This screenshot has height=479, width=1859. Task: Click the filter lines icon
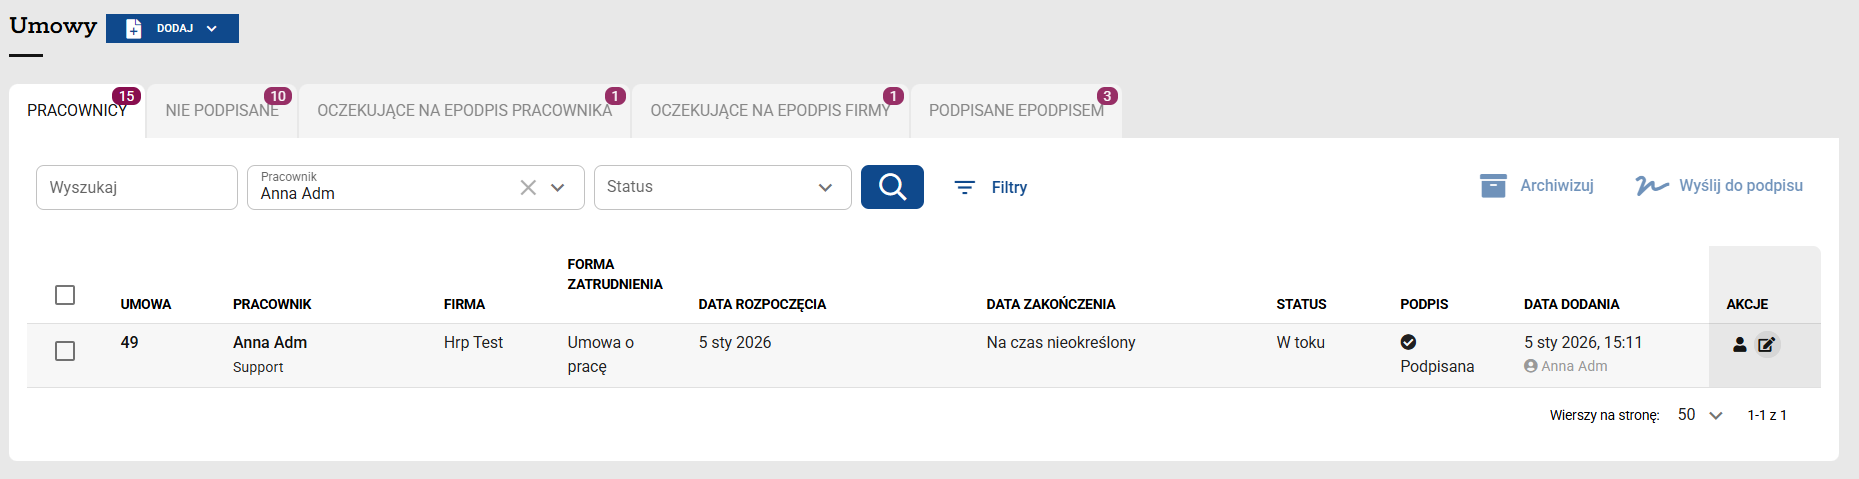[x=964, y=187]
